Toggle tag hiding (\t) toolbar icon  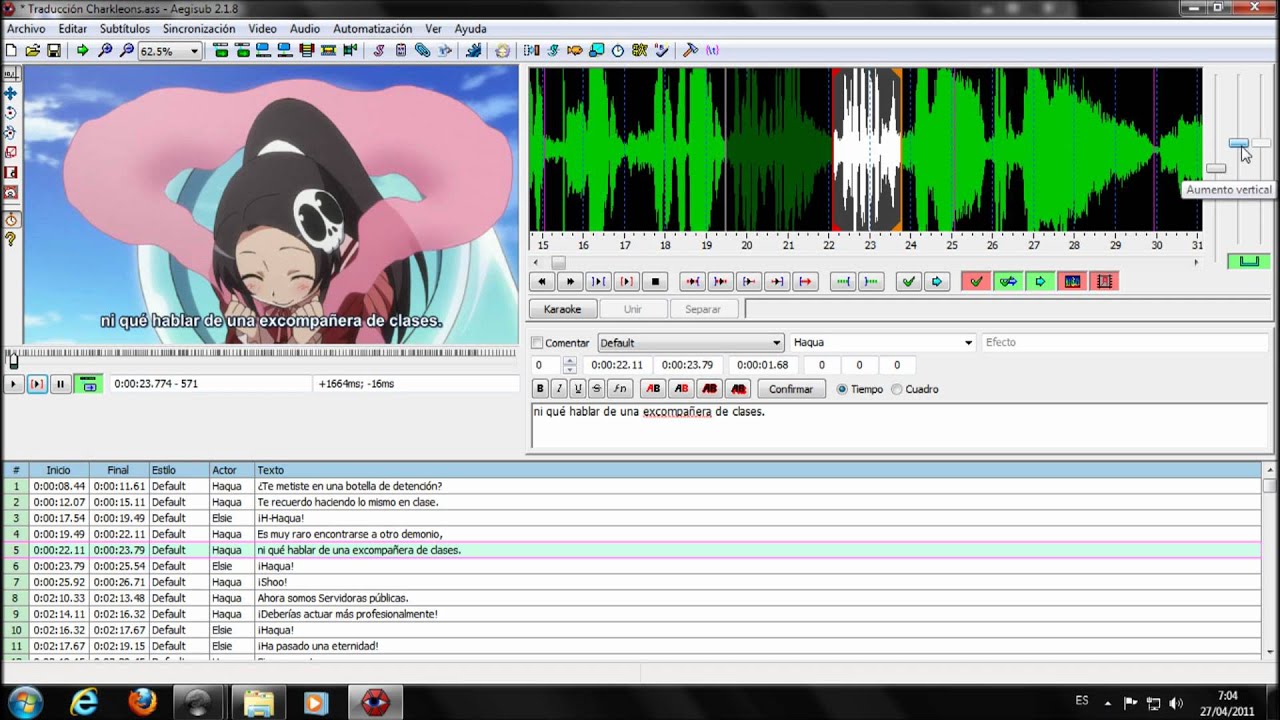tap(712, 50)
